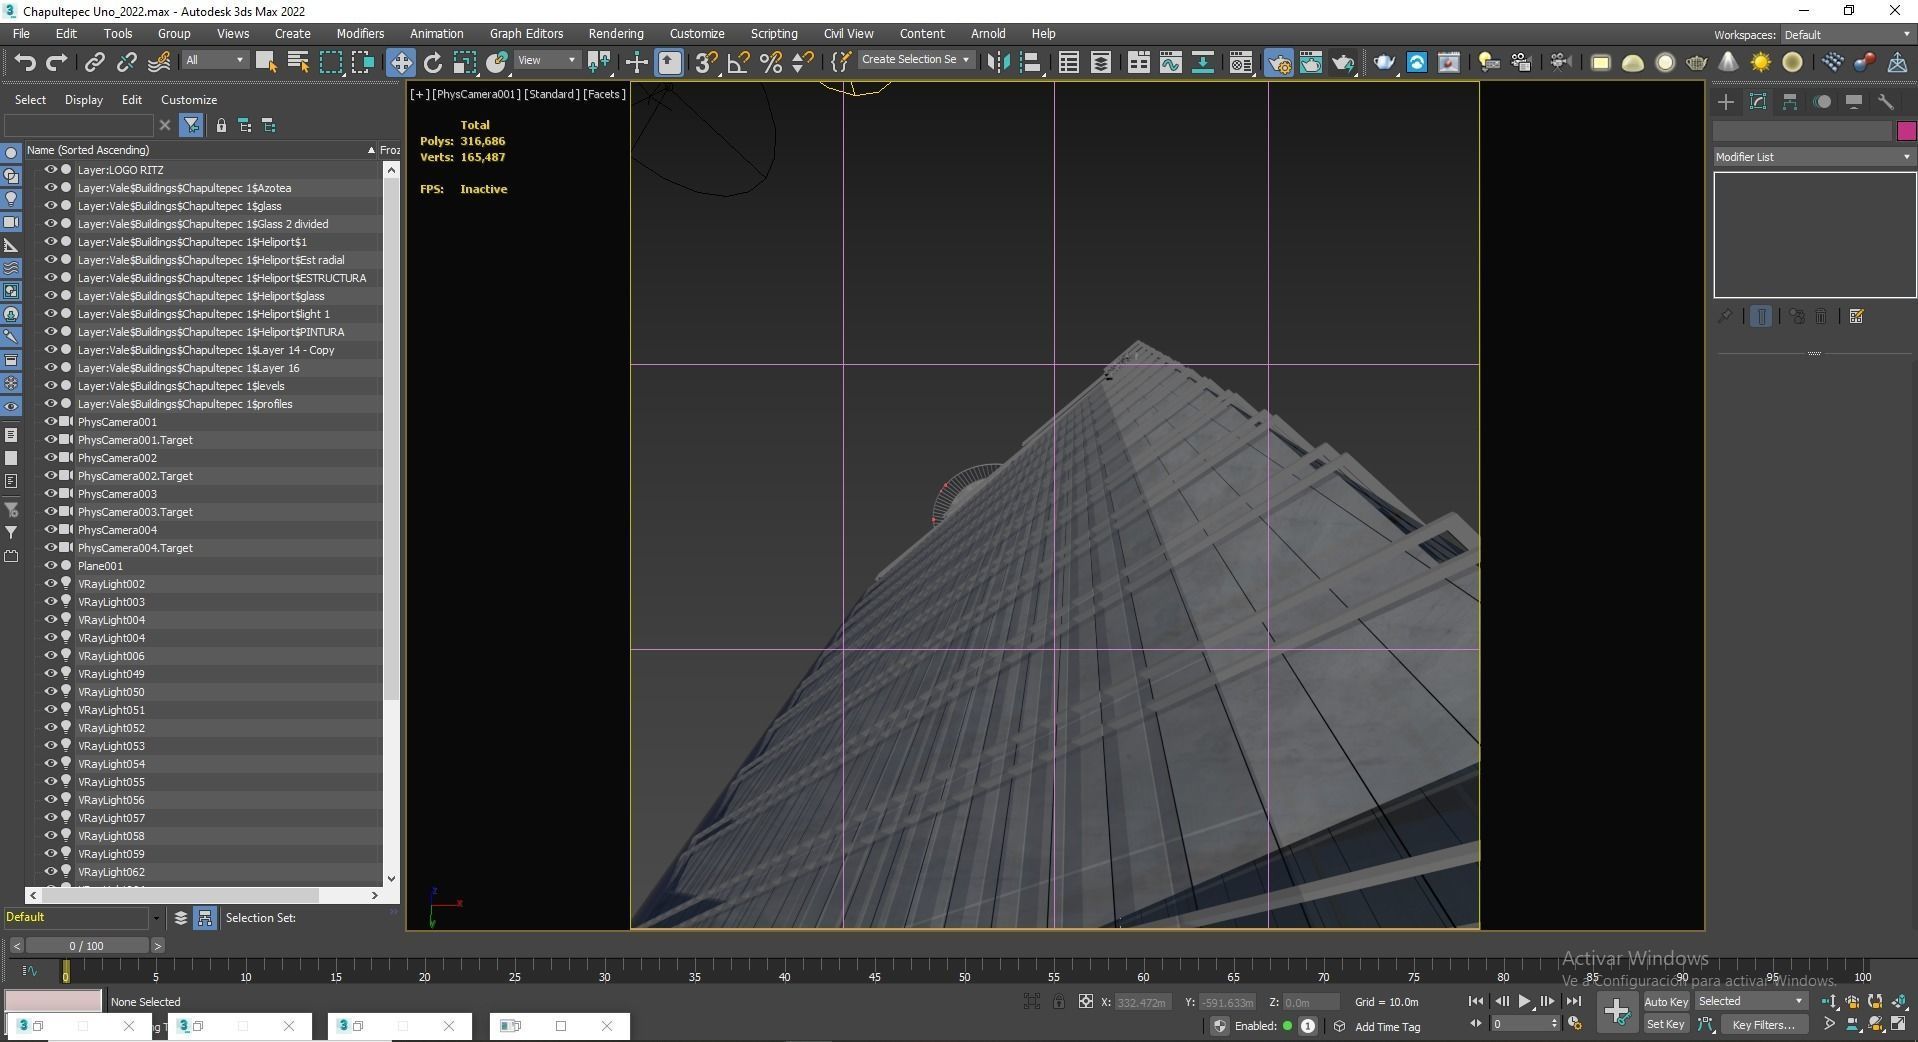The image size is (1918, 1042).
Task: Toggle visibility of VRayLight059
Action: [50, 854]
